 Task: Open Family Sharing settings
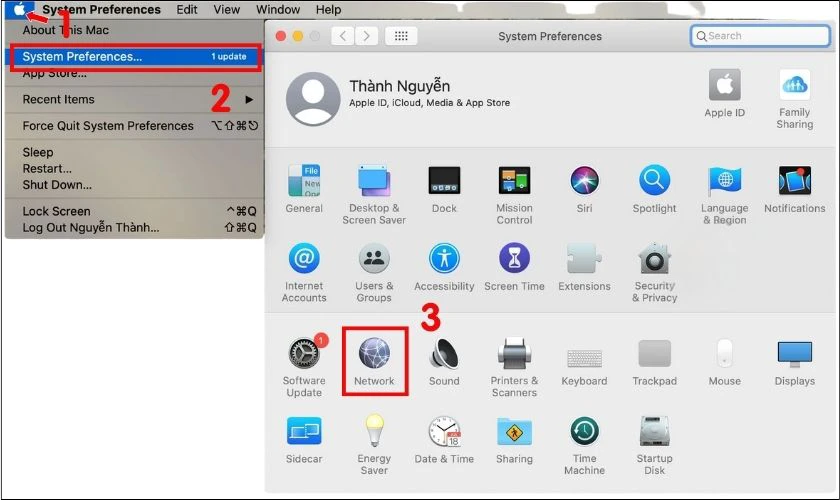(794, 99)
